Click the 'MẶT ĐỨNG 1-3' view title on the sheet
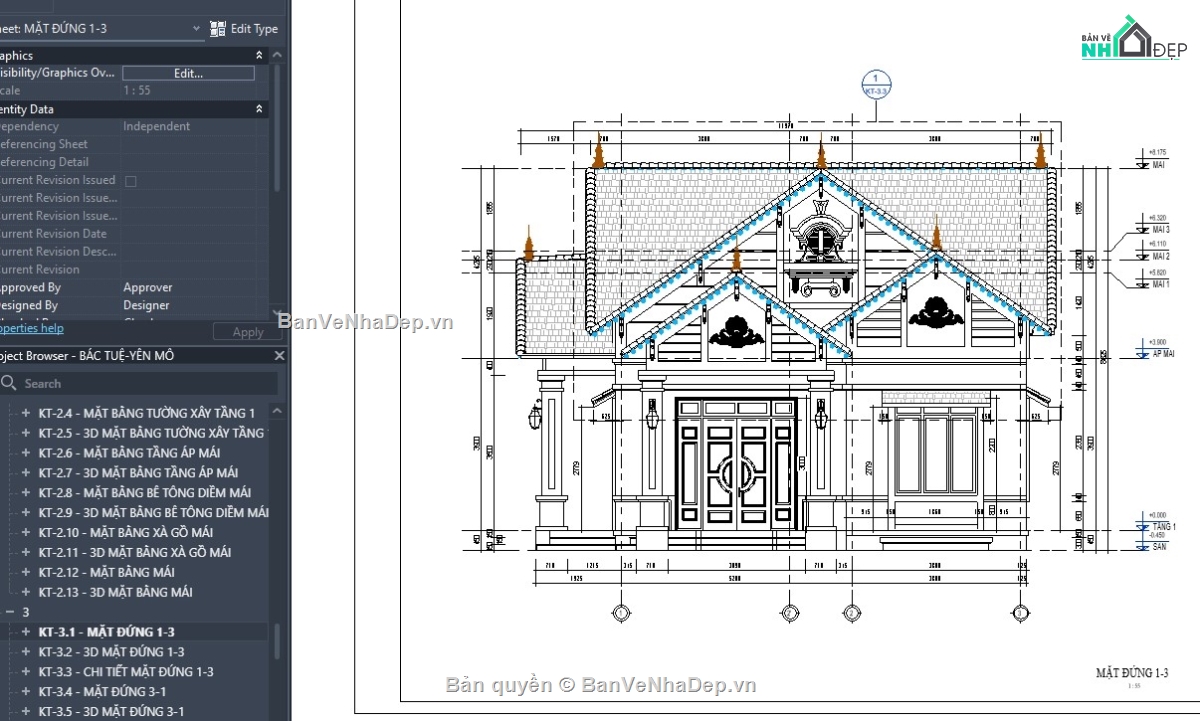The height and width of the screenshot is (721, 1200). pyautogui.click(x=1132, y=673)
